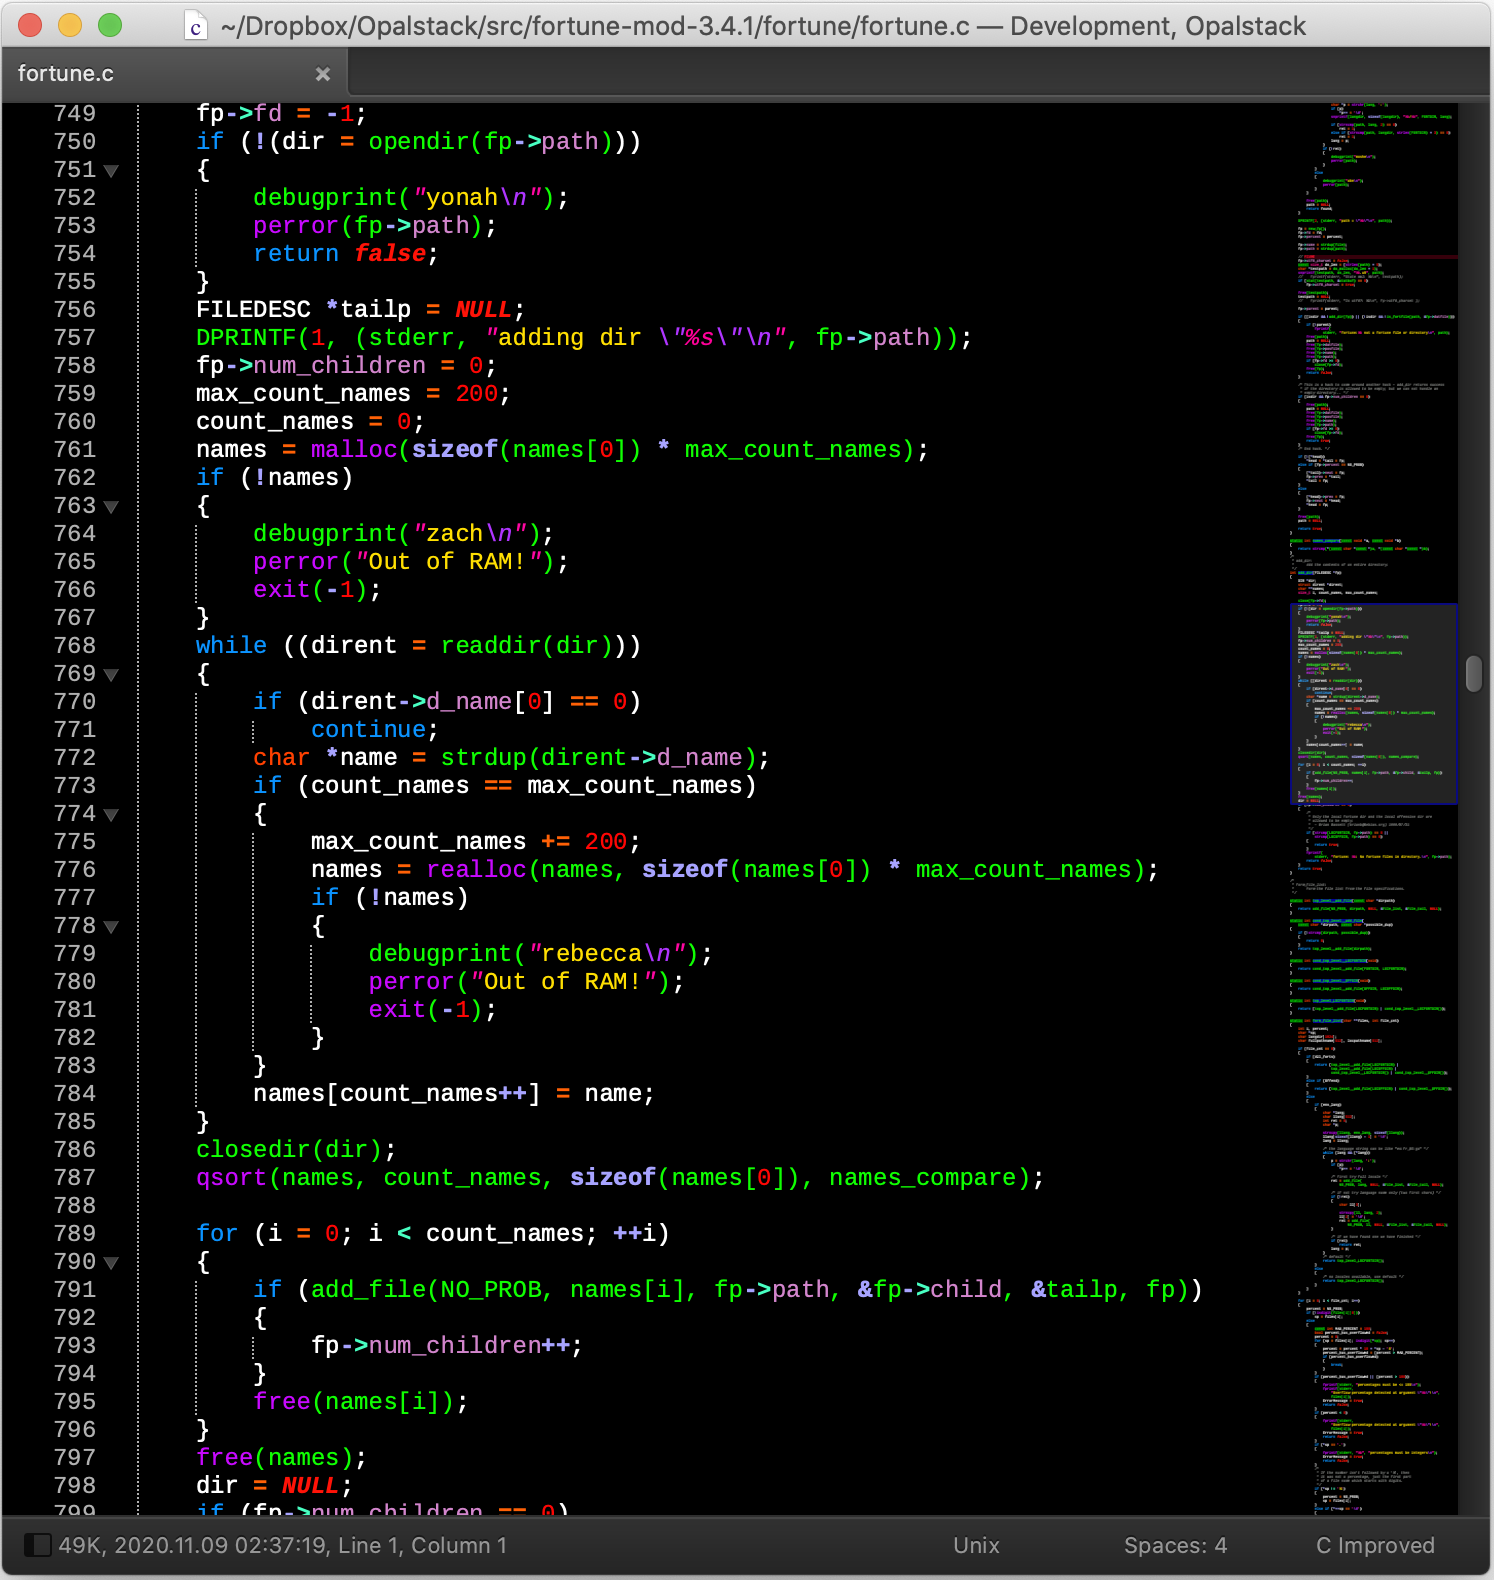Click on the opendir call on line 750
This screenshot has width=1494, height=1580.
491,142
